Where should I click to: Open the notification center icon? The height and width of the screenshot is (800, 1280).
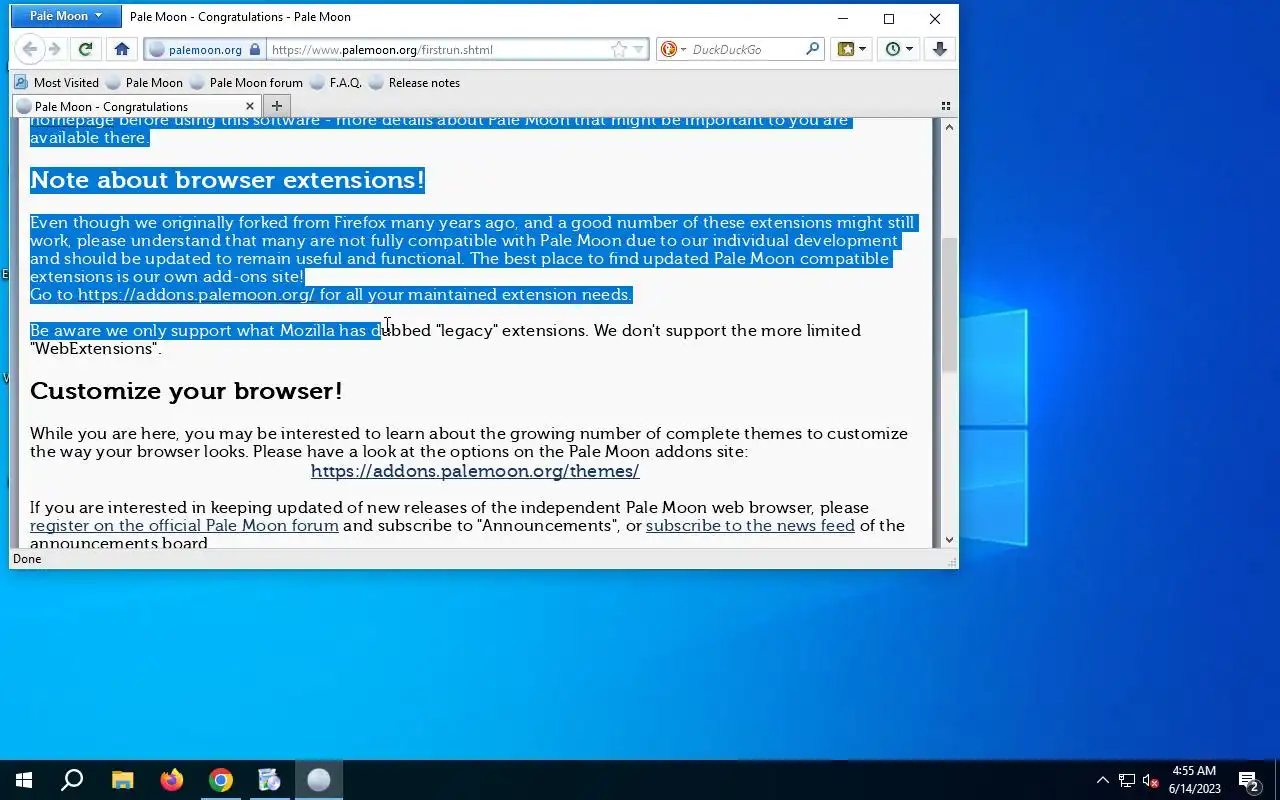[1249, 780]
